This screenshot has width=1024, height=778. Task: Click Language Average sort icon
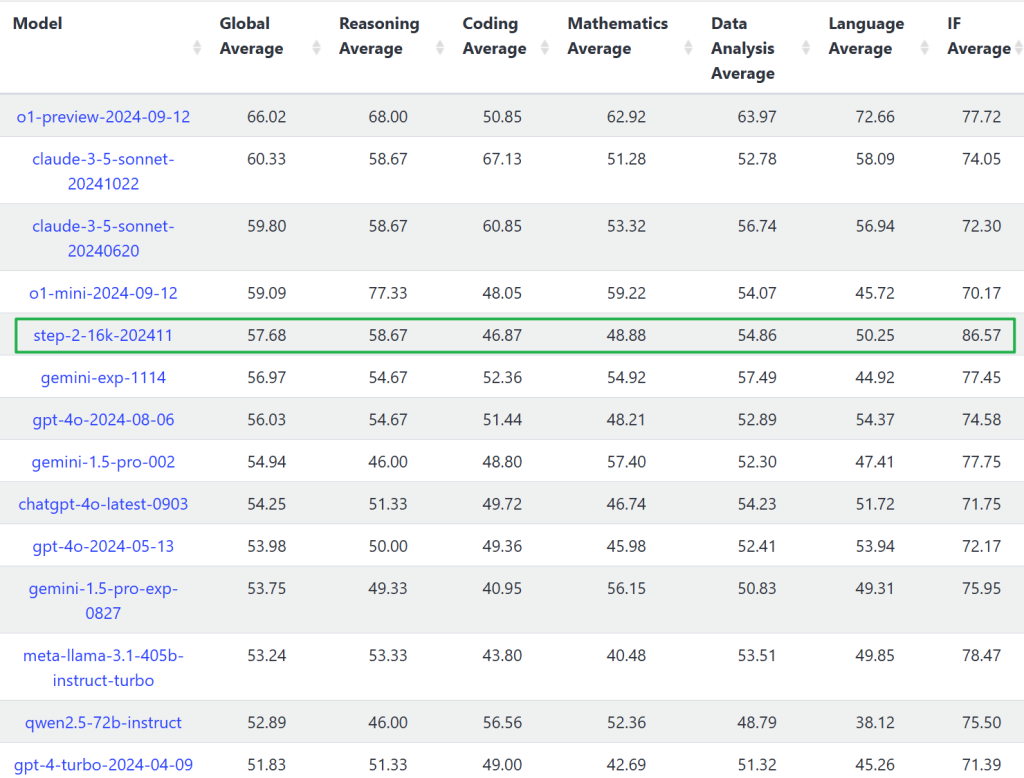(x=925, y=48)
